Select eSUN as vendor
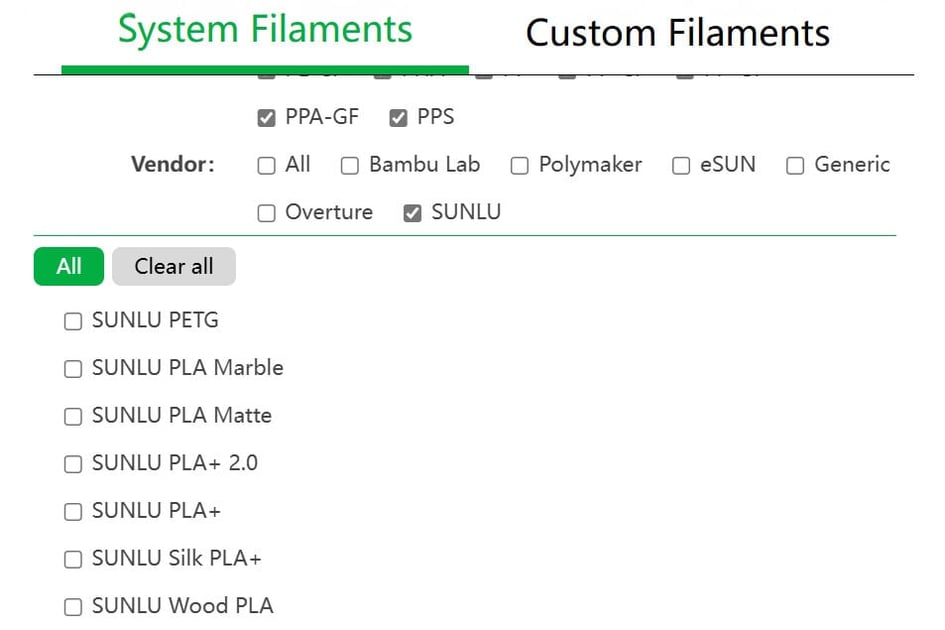The width and height of the screenshot is (945, 630). pos(681,166)
